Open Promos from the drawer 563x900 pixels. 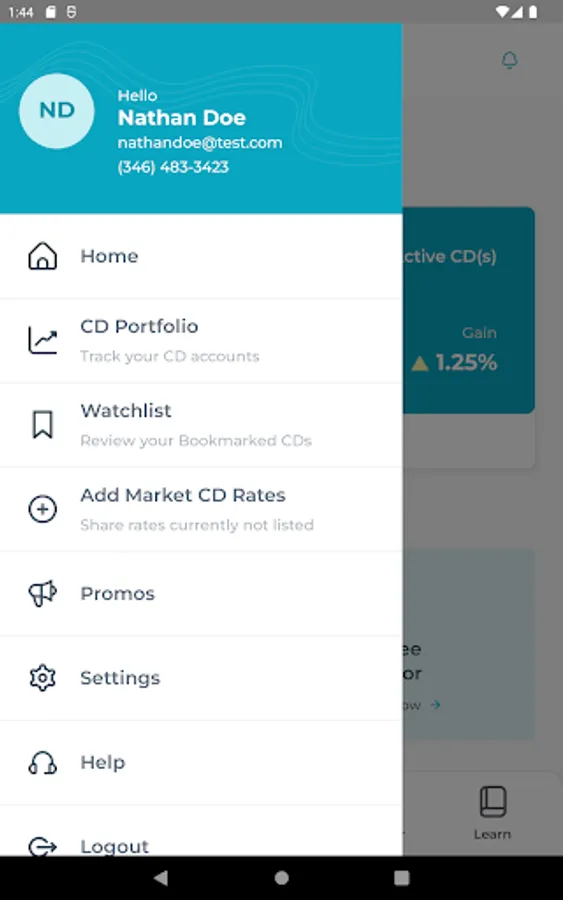(x=201, y=593)
